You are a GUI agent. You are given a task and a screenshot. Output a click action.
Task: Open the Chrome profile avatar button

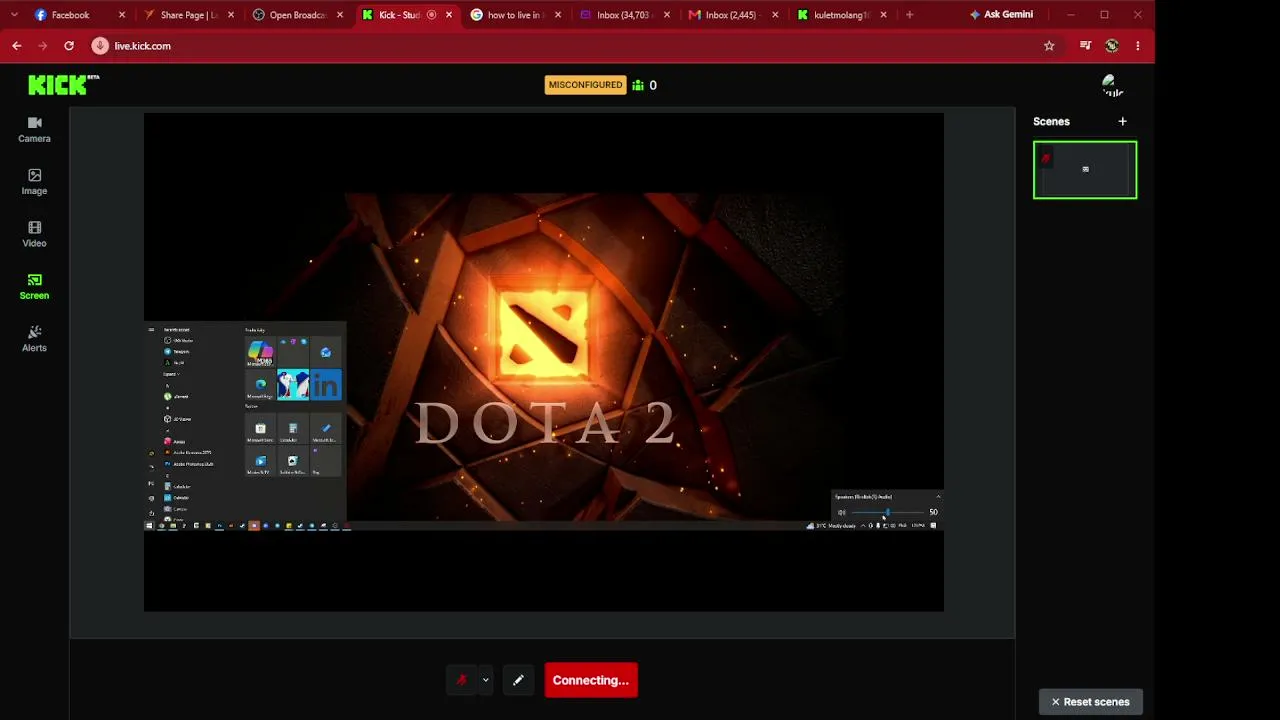(1111, 46)
